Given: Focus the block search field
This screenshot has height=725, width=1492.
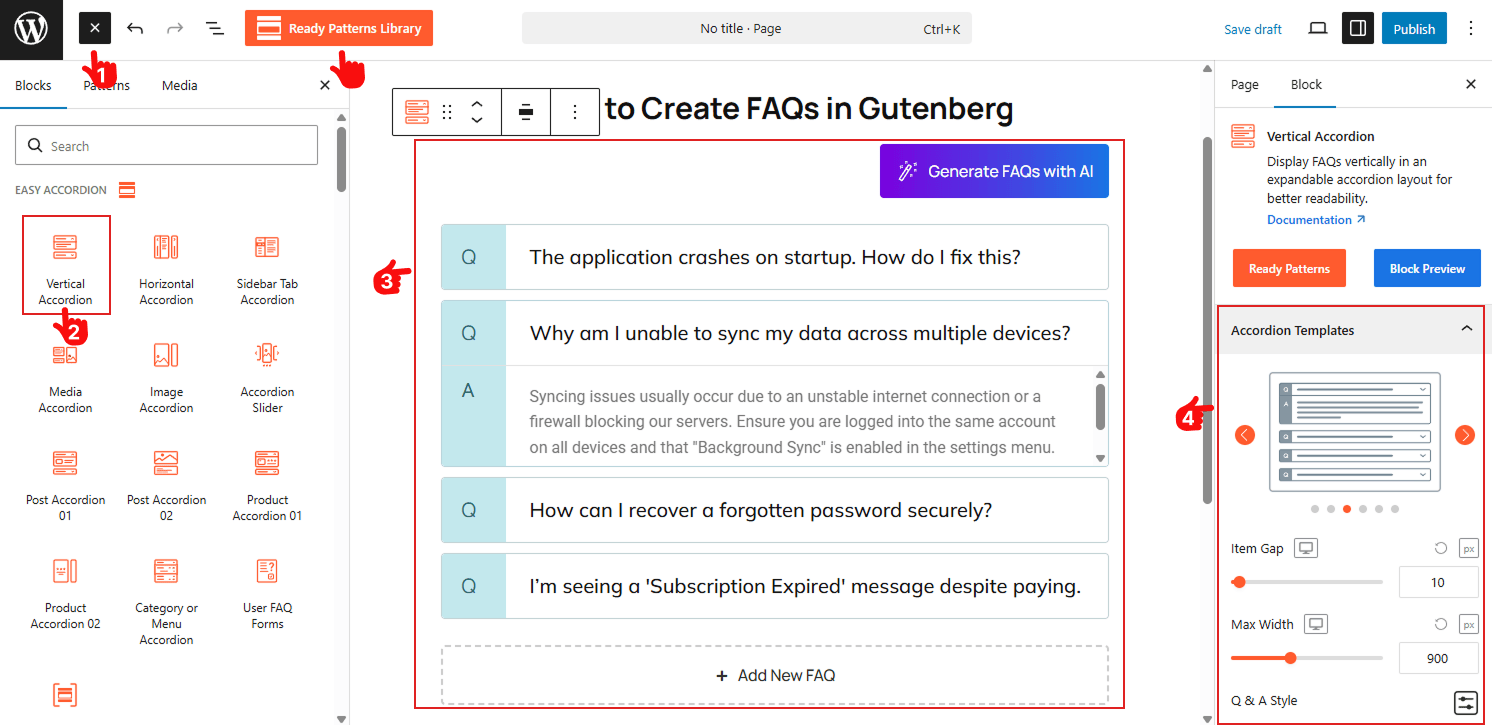Looking at the screenshot, I should (166, 145).
